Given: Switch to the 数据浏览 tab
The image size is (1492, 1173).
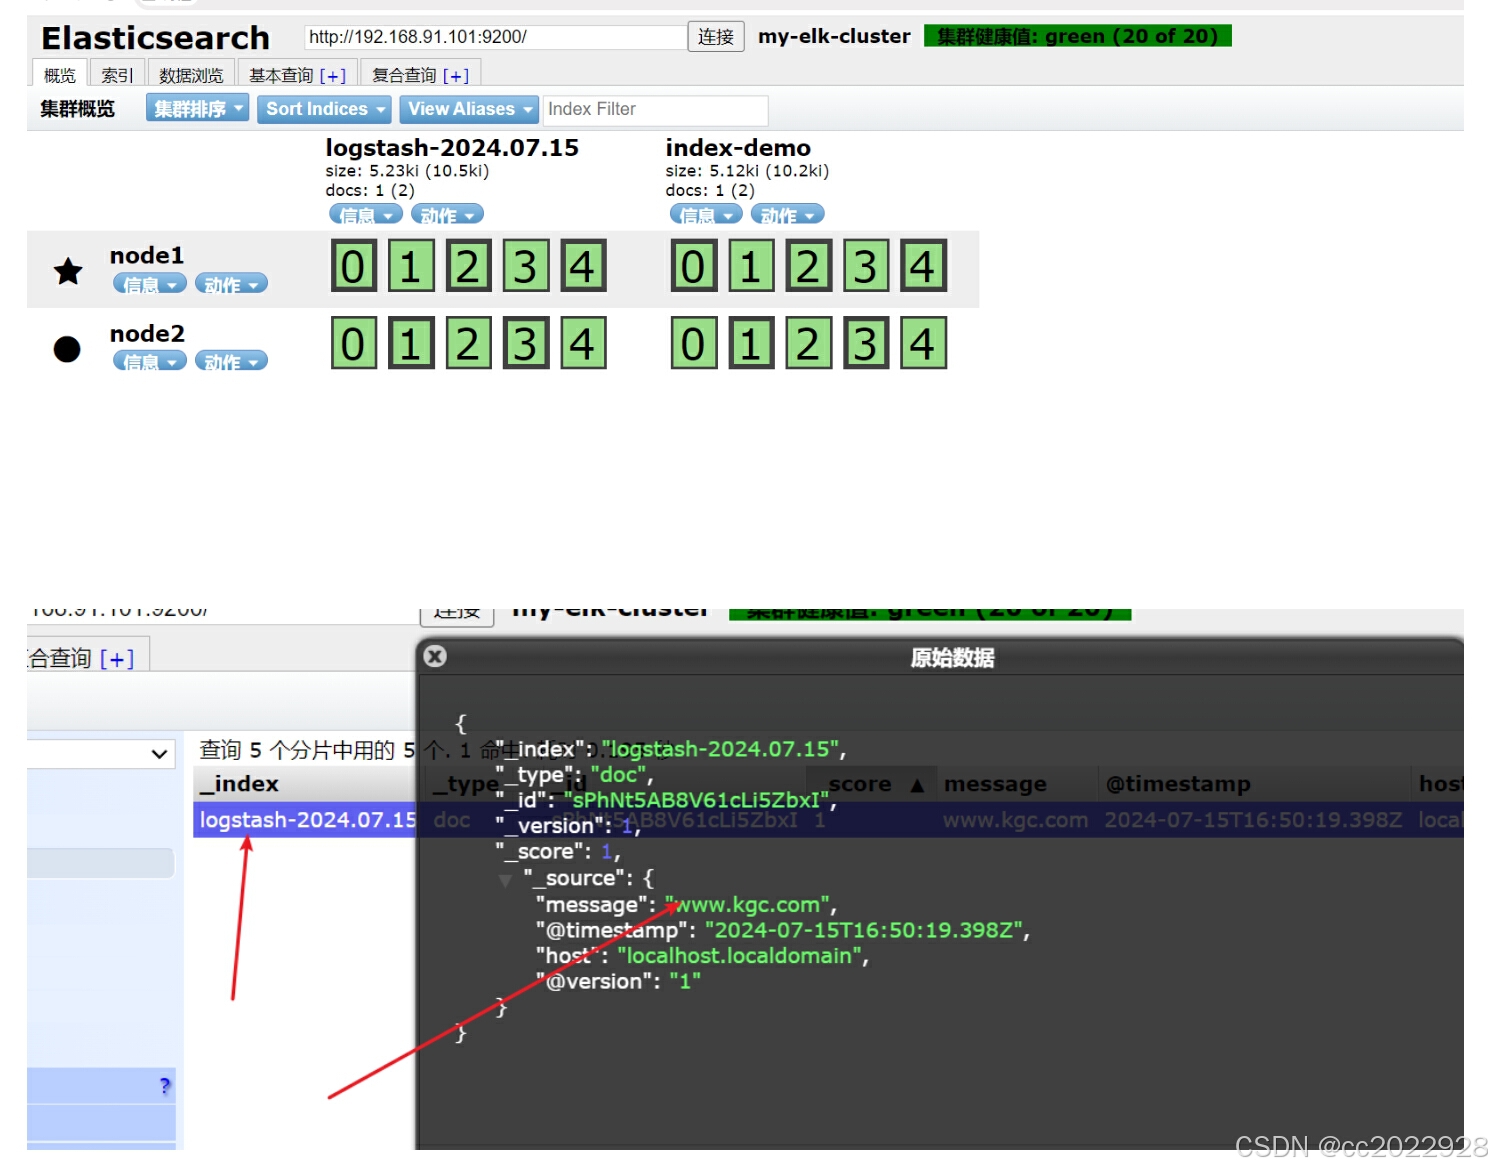Looking at the screenshot, I should [191, 75].
